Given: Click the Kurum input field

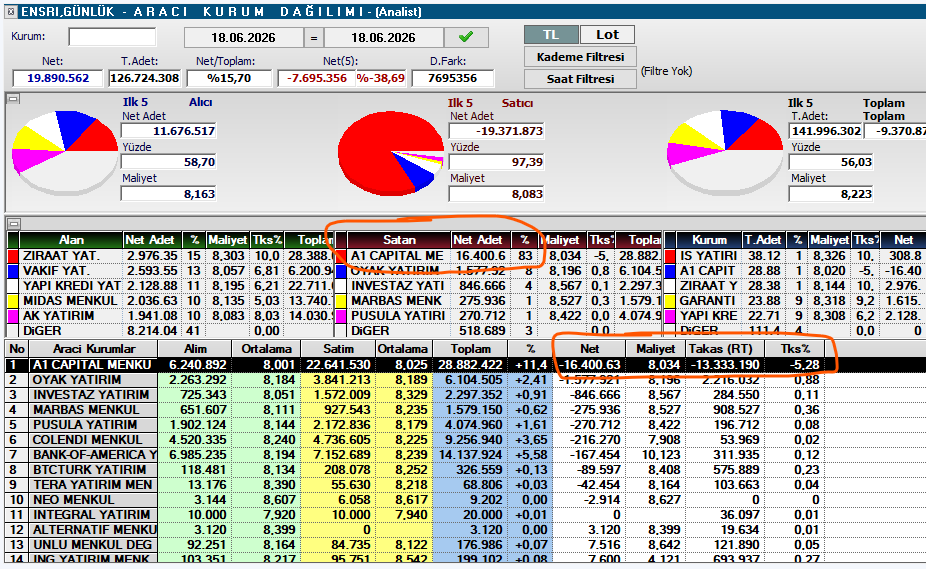Looking at the screenshot, I should pos(112,37).
